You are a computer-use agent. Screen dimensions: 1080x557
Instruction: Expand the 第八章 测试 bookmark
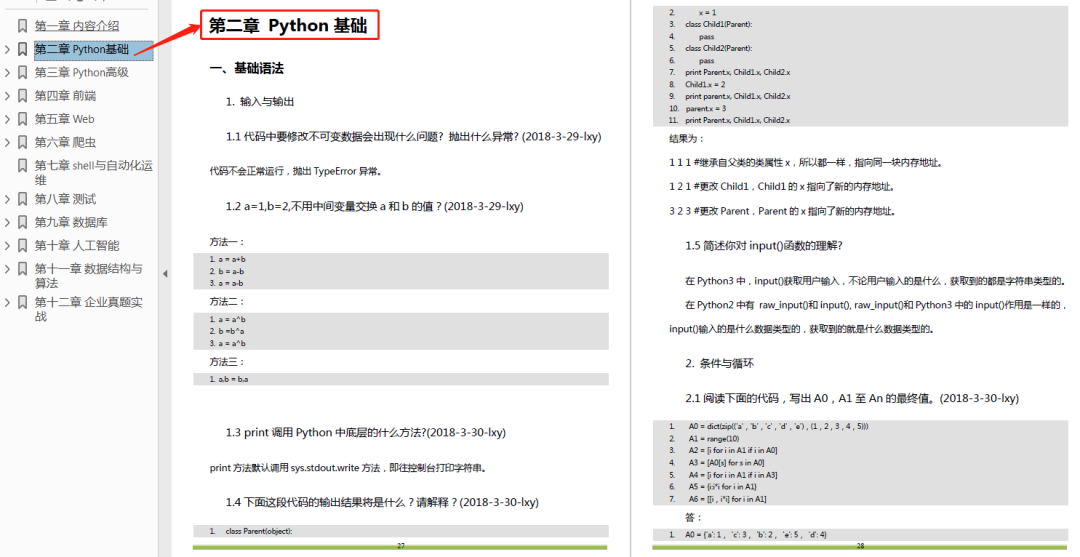coord(7,199)
